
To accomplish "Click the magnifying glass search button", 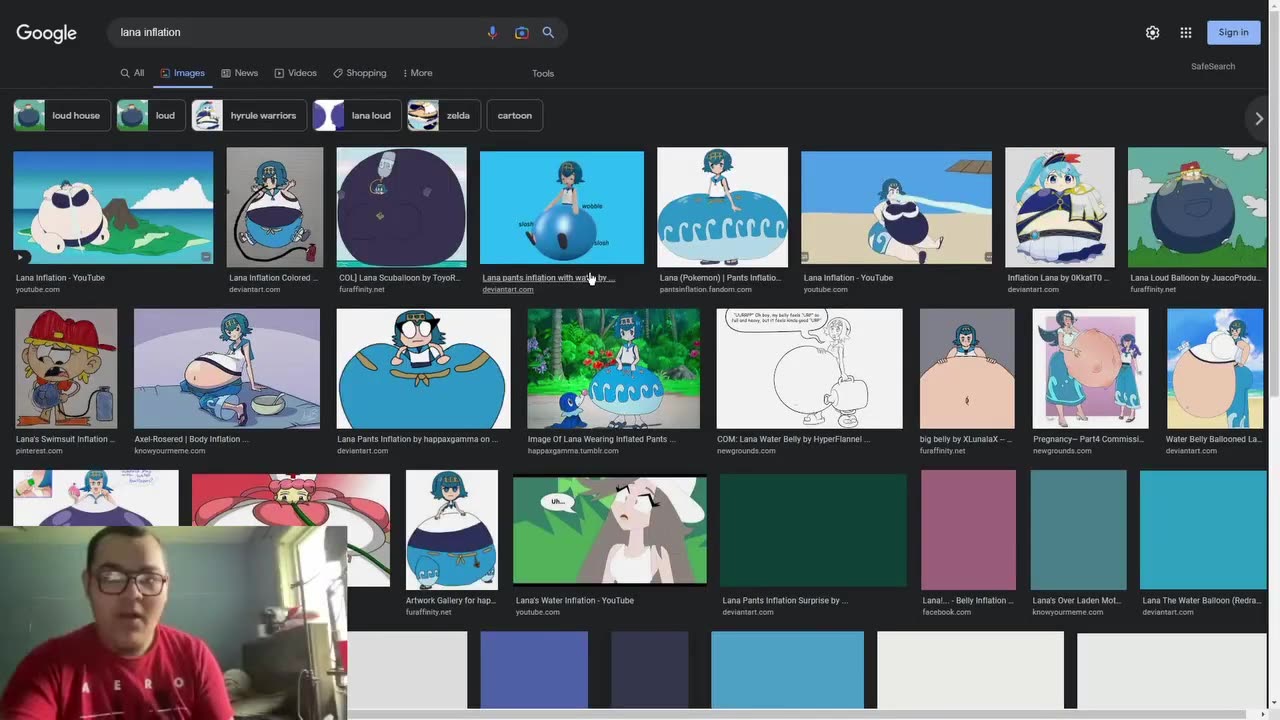I will pos(548,33).
